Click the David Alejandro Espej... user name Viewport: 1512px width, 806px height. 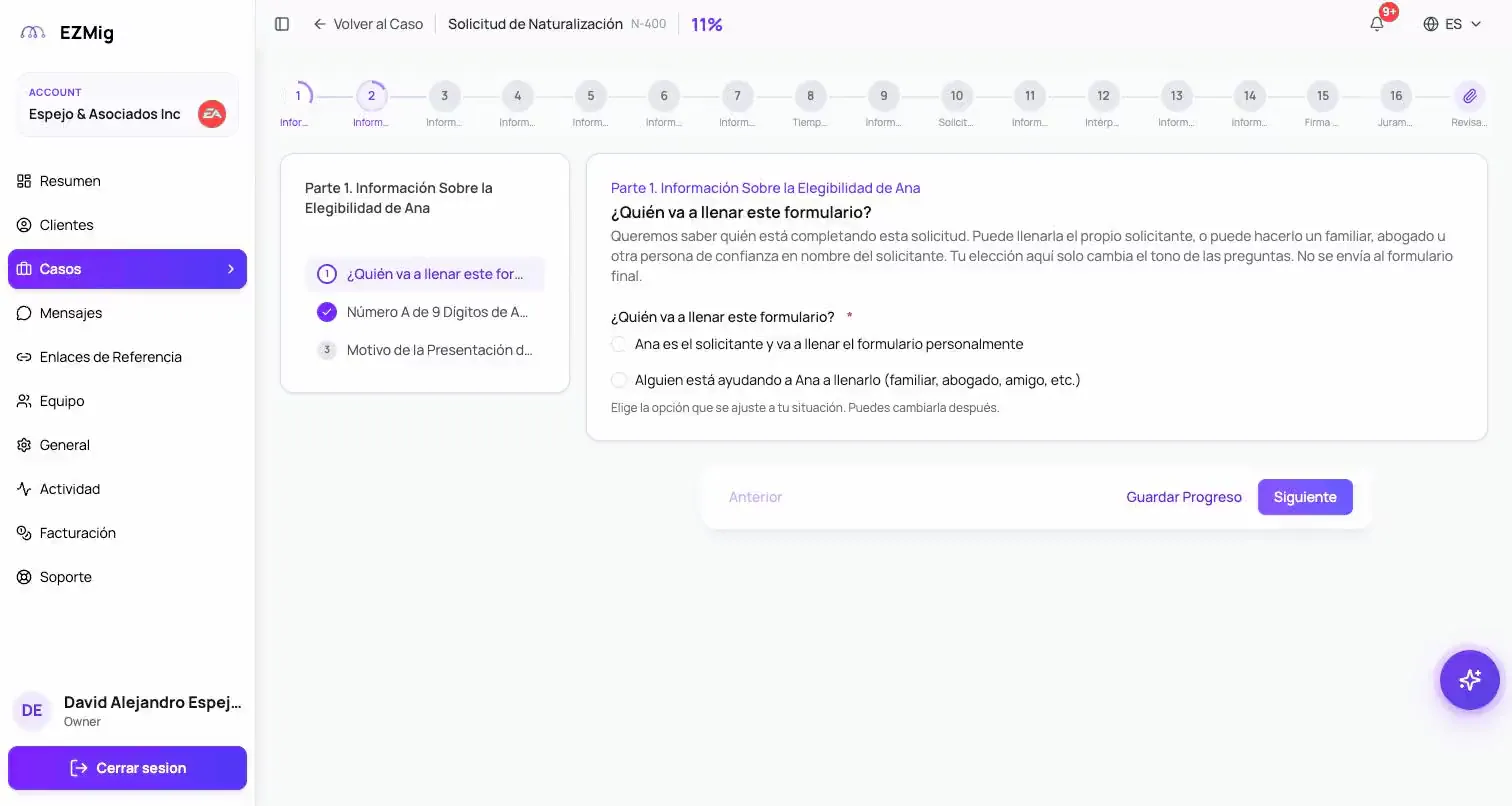coord(153,703)
